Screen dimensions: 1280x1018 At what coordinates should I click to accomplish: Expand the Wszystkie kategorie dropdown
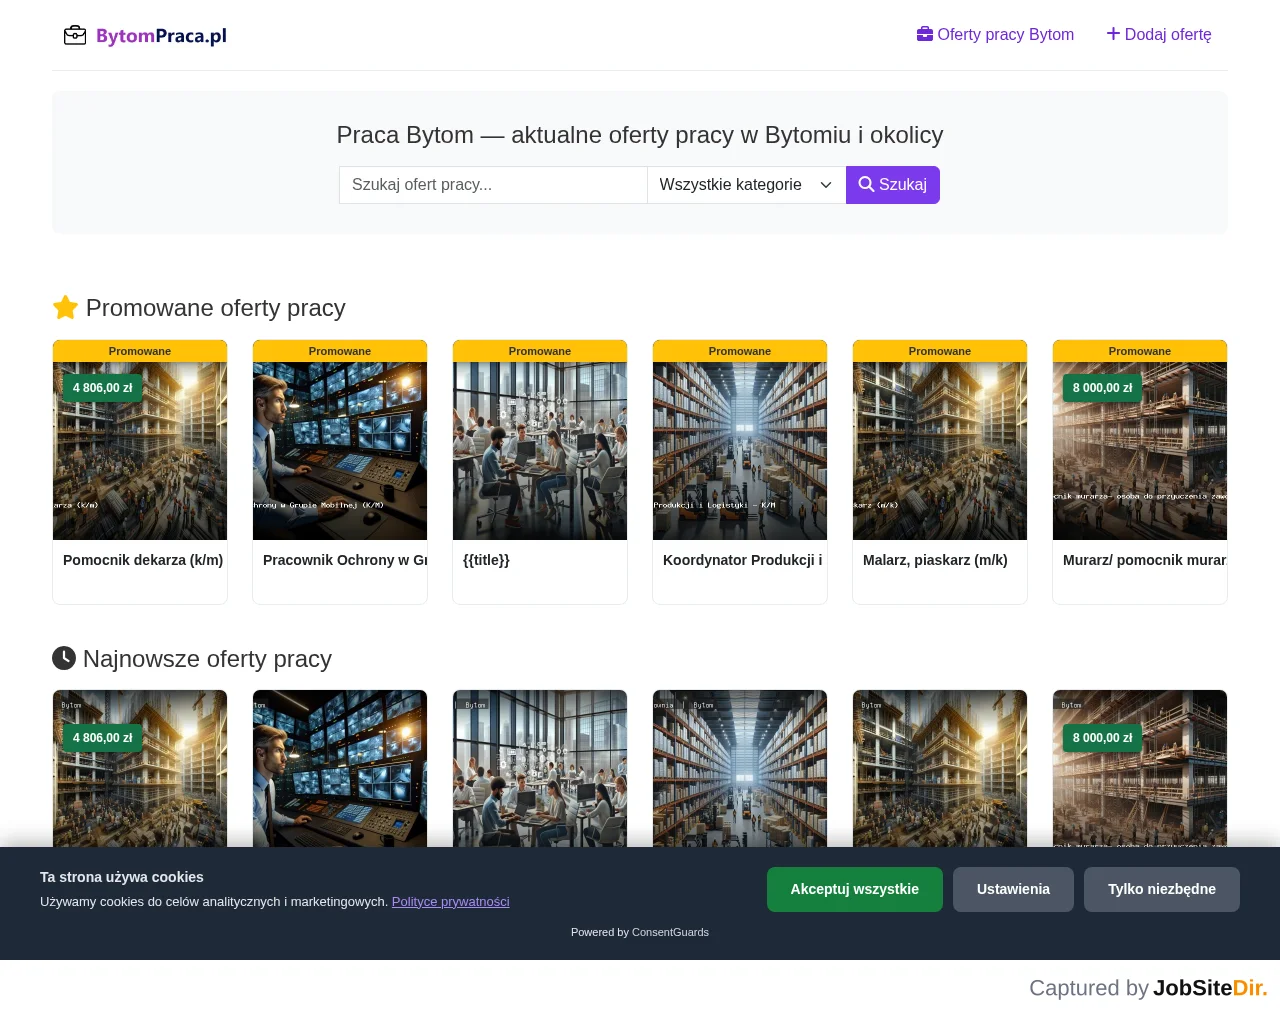[x=747, y=185]
